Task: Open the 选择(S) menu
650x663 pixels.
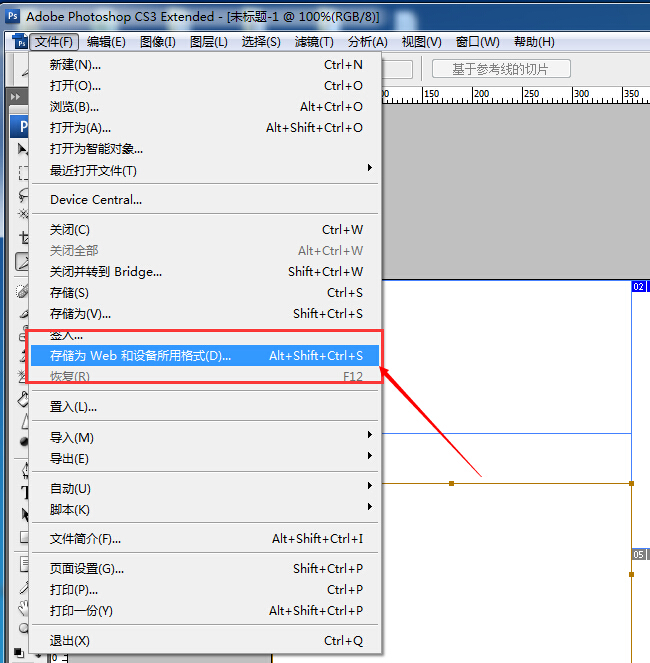Action: [x=261, y=42]
